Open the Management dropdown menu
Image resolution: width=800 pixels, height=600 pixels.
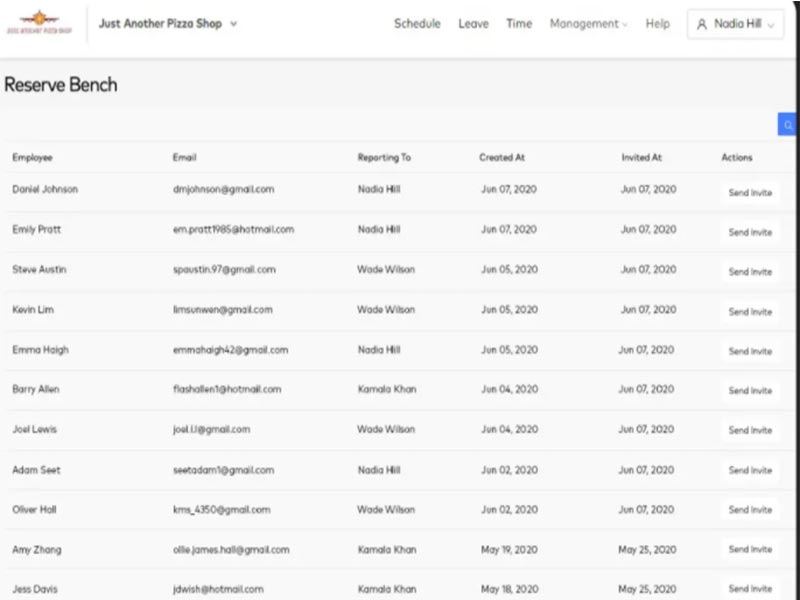point(588,24)
